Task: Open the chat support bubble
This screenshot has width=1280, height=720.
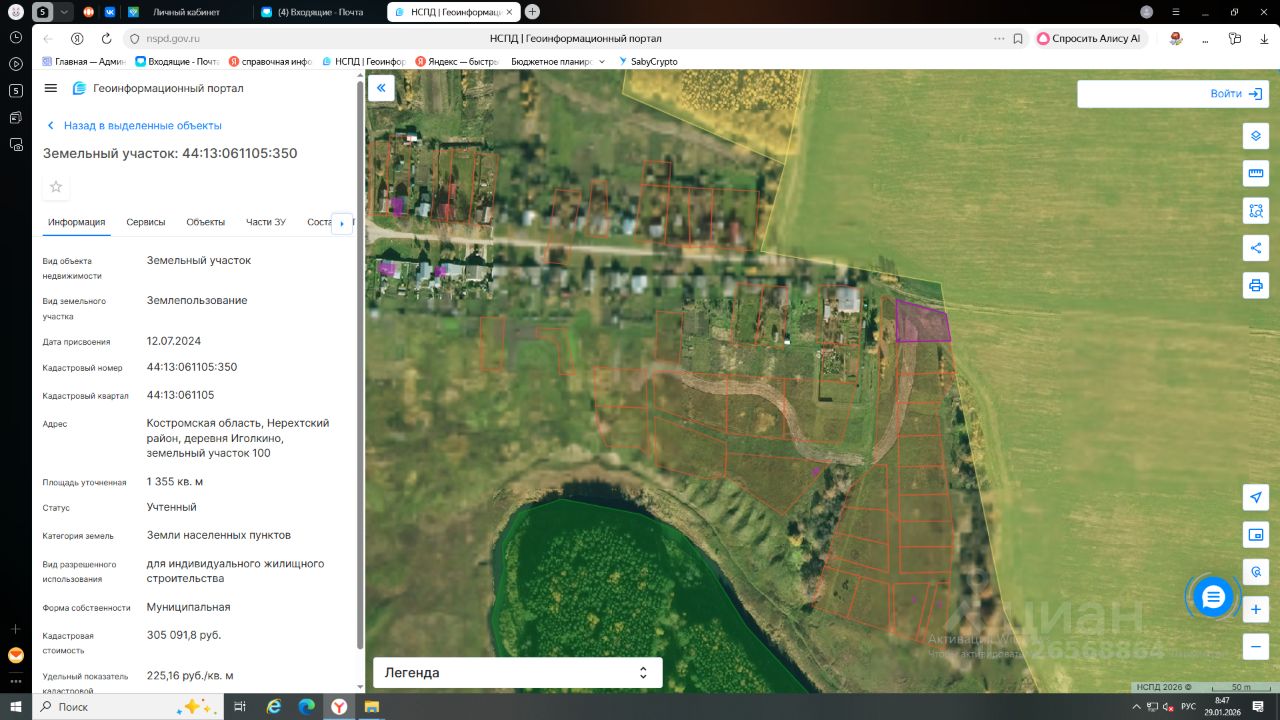Action: [1213, 597]
